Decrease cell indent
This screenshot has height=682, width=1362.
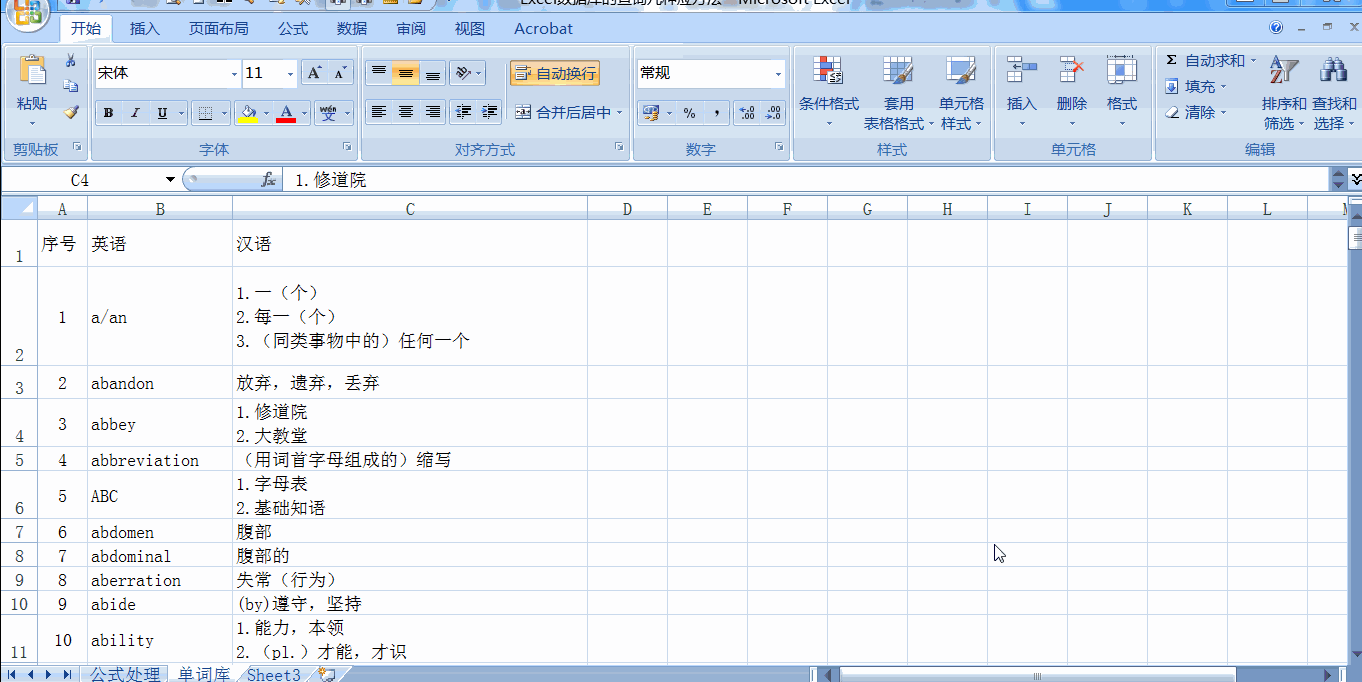click(463, 112)
